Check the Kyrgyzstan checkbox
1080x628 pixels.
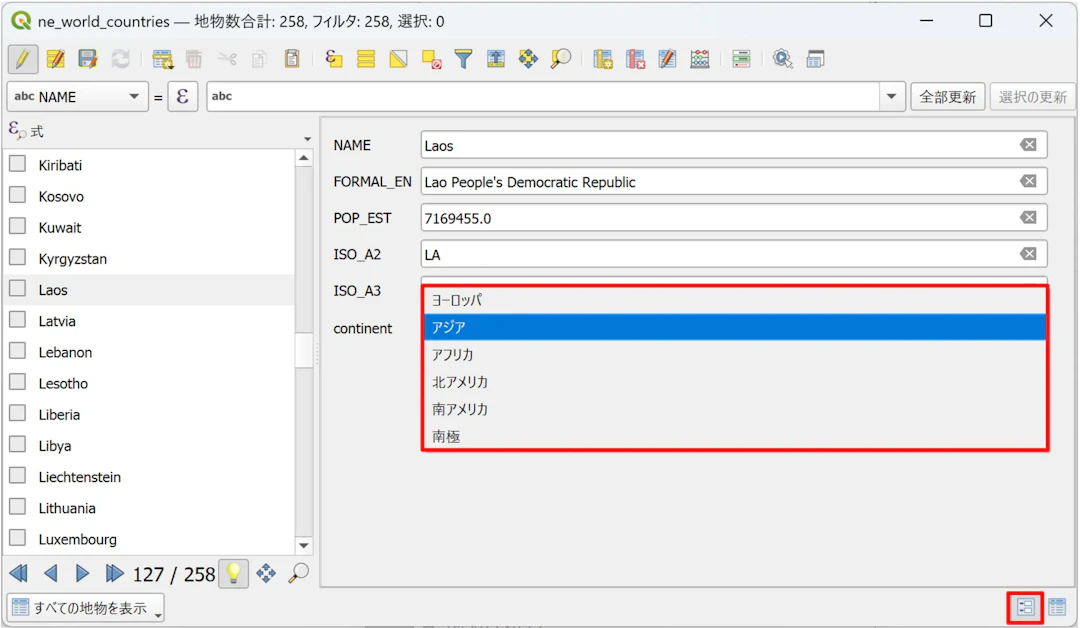pyautogui.click(x=18, y=258)
